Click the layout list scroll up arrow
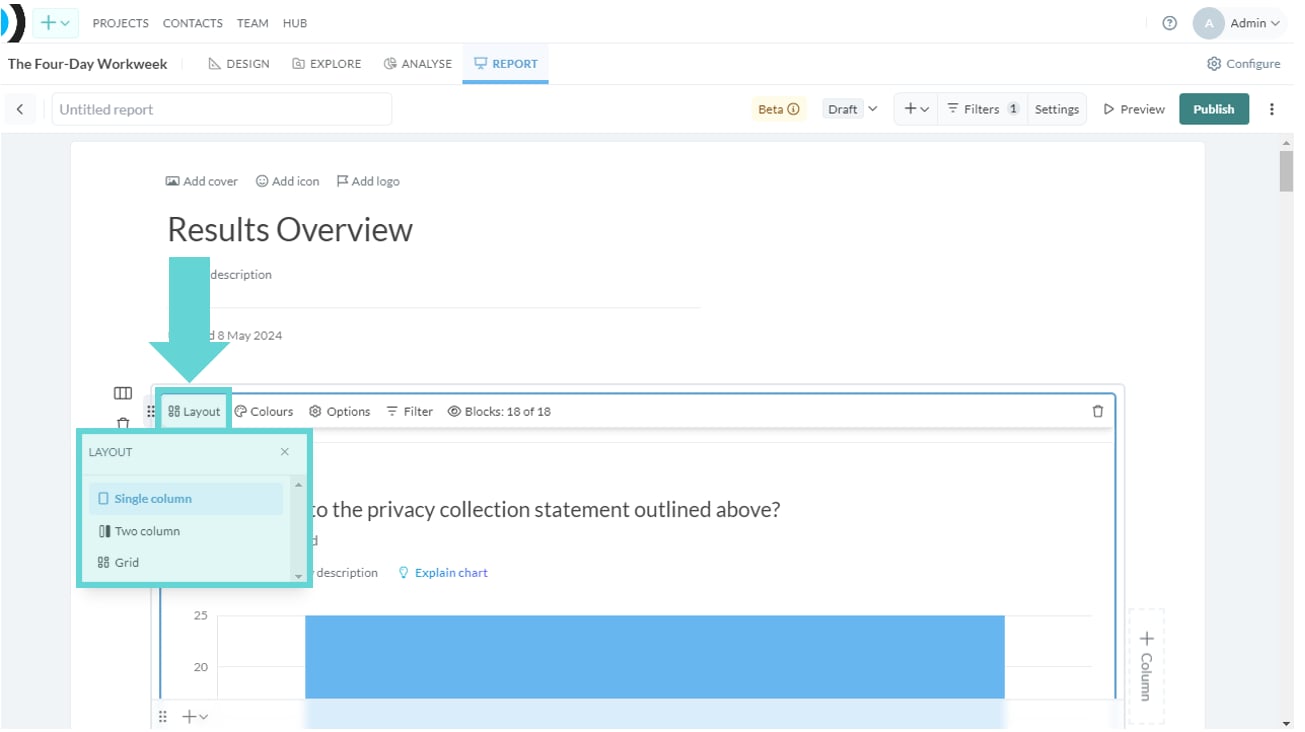Screen dimensions: 1305x732 (x=298, y=485)
